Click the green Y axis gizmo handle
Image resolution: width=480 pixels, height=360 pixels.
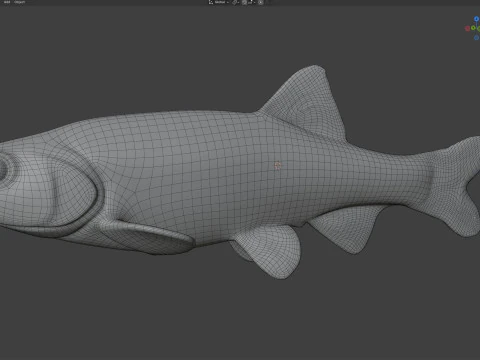tap(473, 28)
